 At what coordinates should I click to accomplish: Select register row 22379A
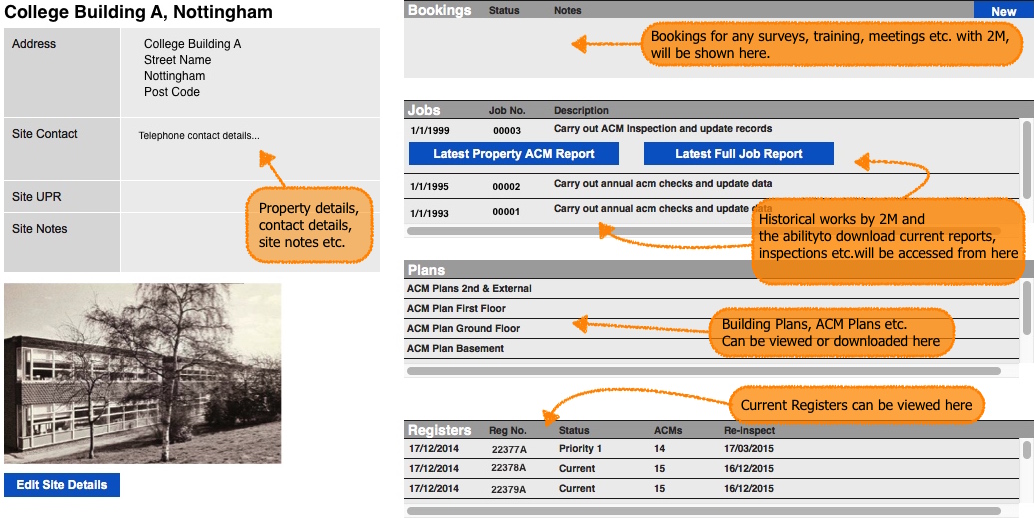[711, 488]
